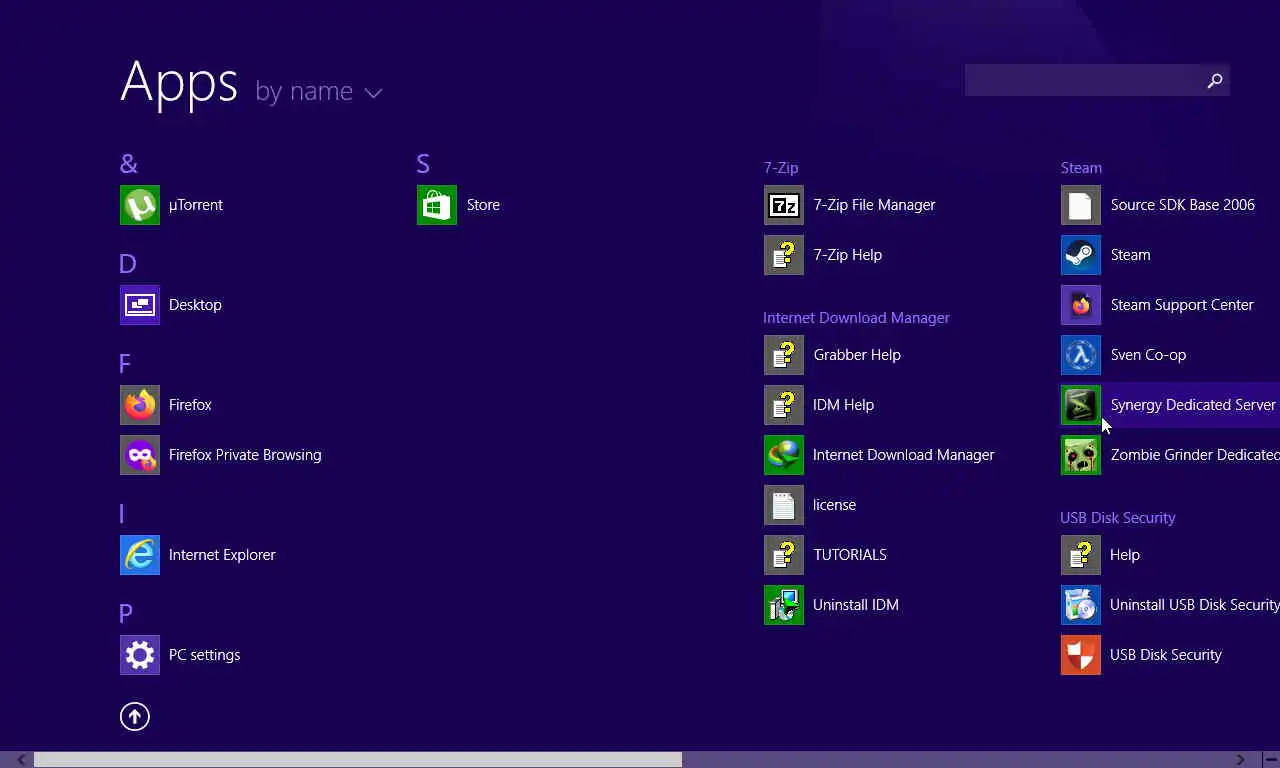Click the 'Internet Explorer' label text
The height and width of the screenshot is (768, 1280).
point(222,555)
